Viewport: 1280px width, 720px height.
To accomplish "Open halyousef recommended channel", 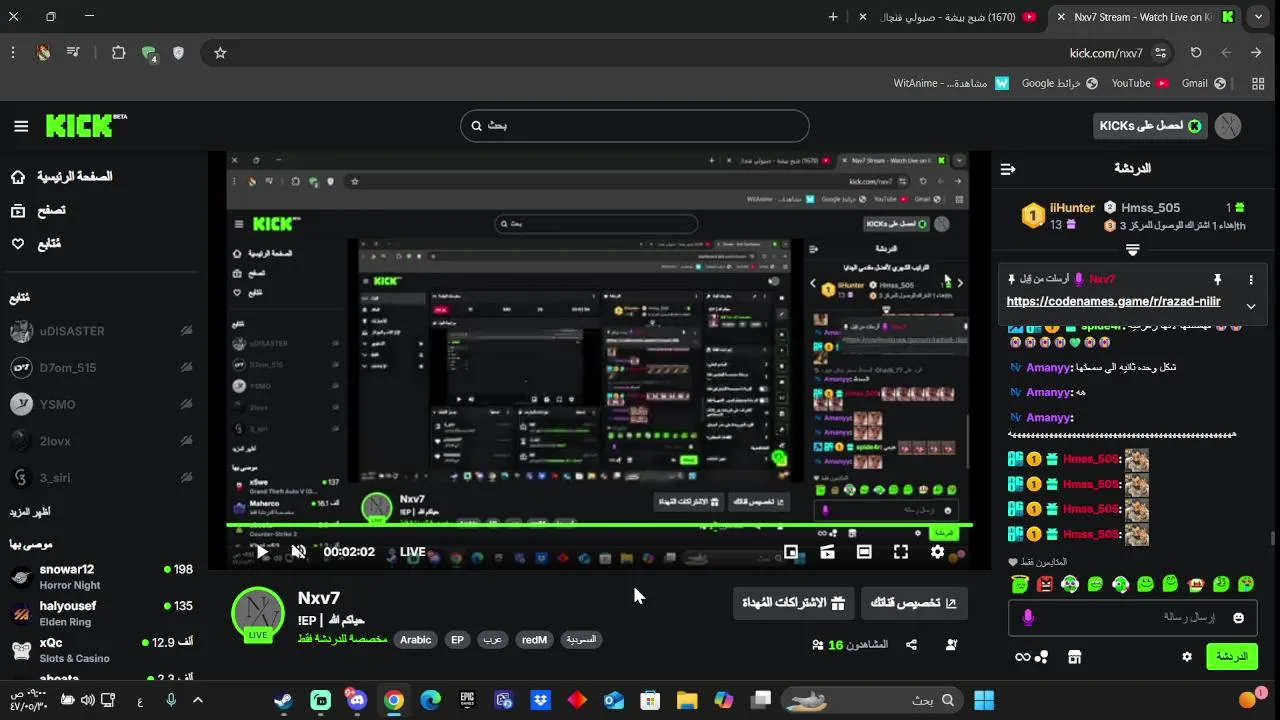I will click(x=100, y=613).
